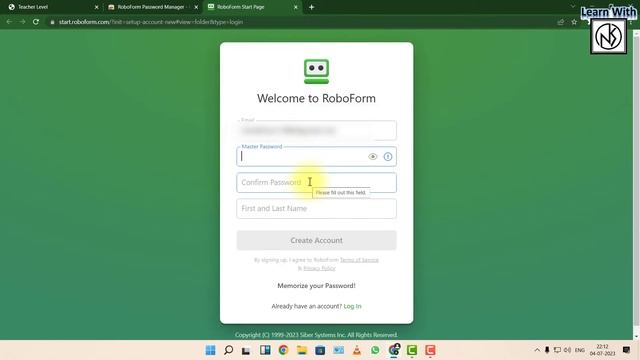640x360 pixels.
Task: Click the microphone tray icon
Action: (x=547, y=350)
